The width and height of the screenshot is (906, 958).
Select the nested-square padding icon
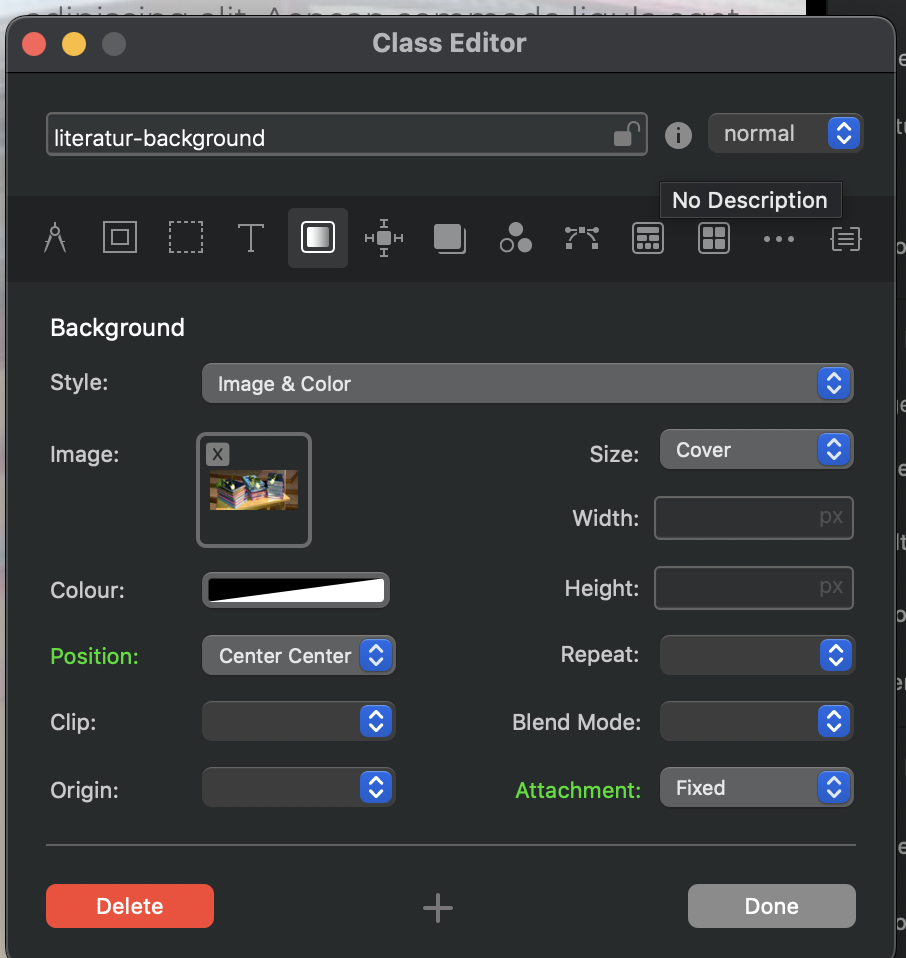(x=120, y=238)
